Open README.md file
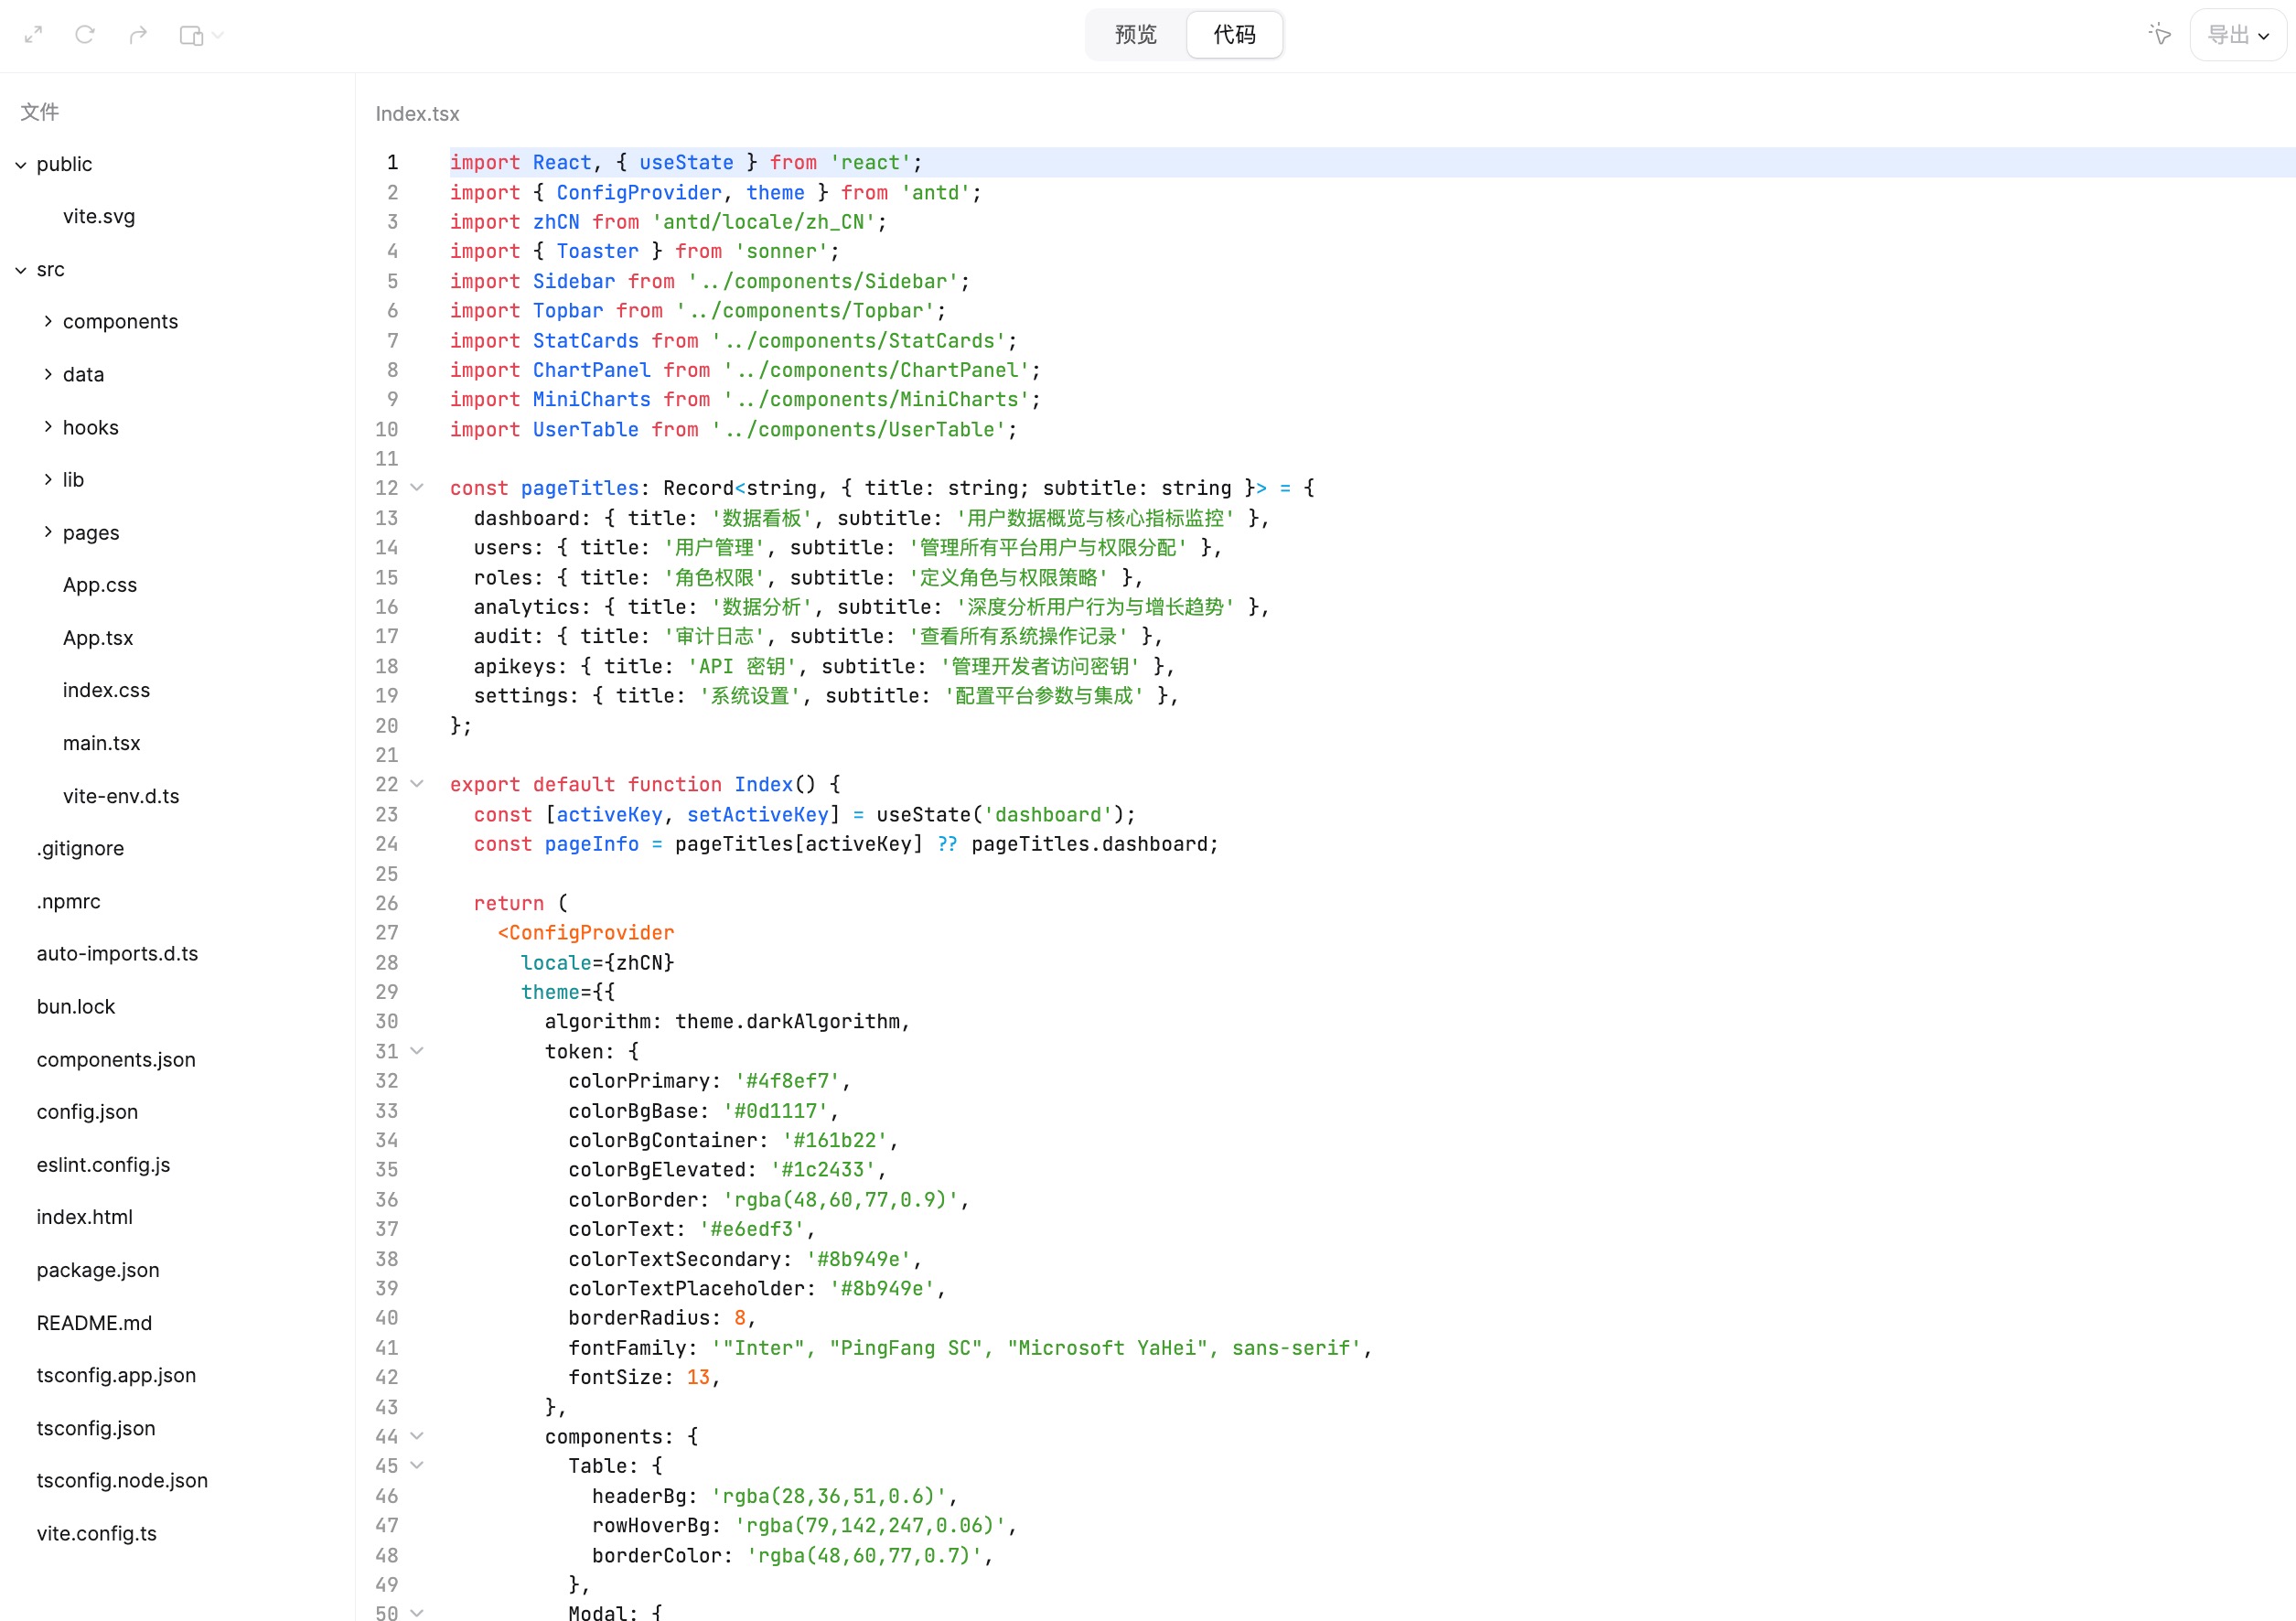Screen dimensions: 2296x1621 (94, 1323)
